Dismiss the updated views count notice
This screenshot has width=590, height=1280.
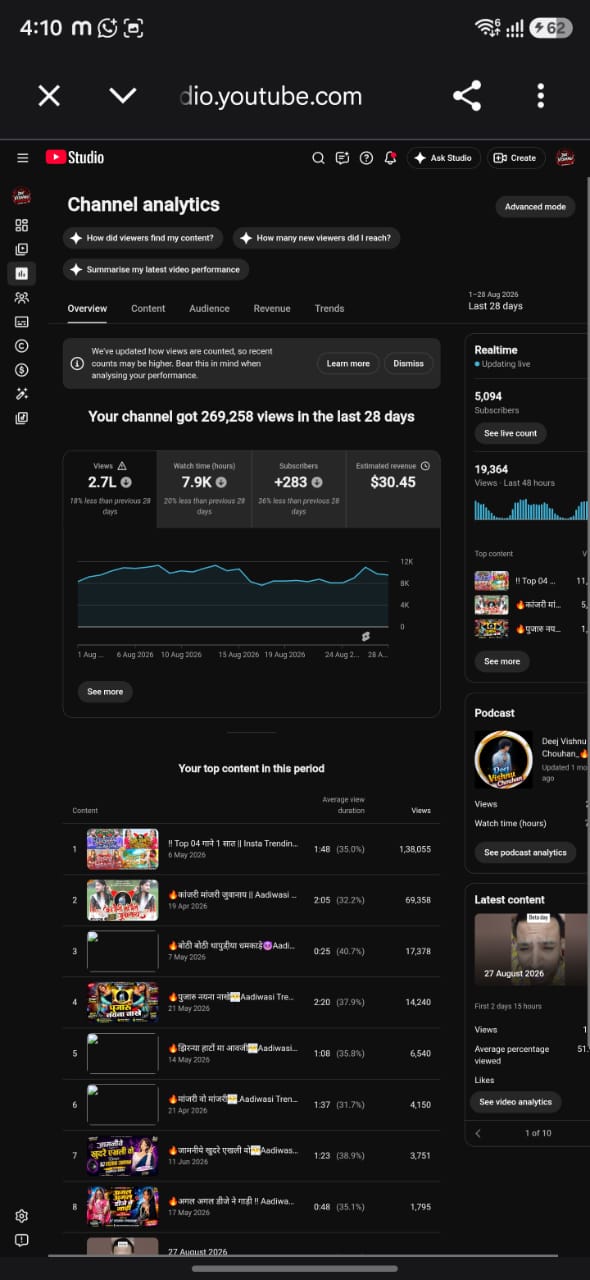click(x=408, y=363)
